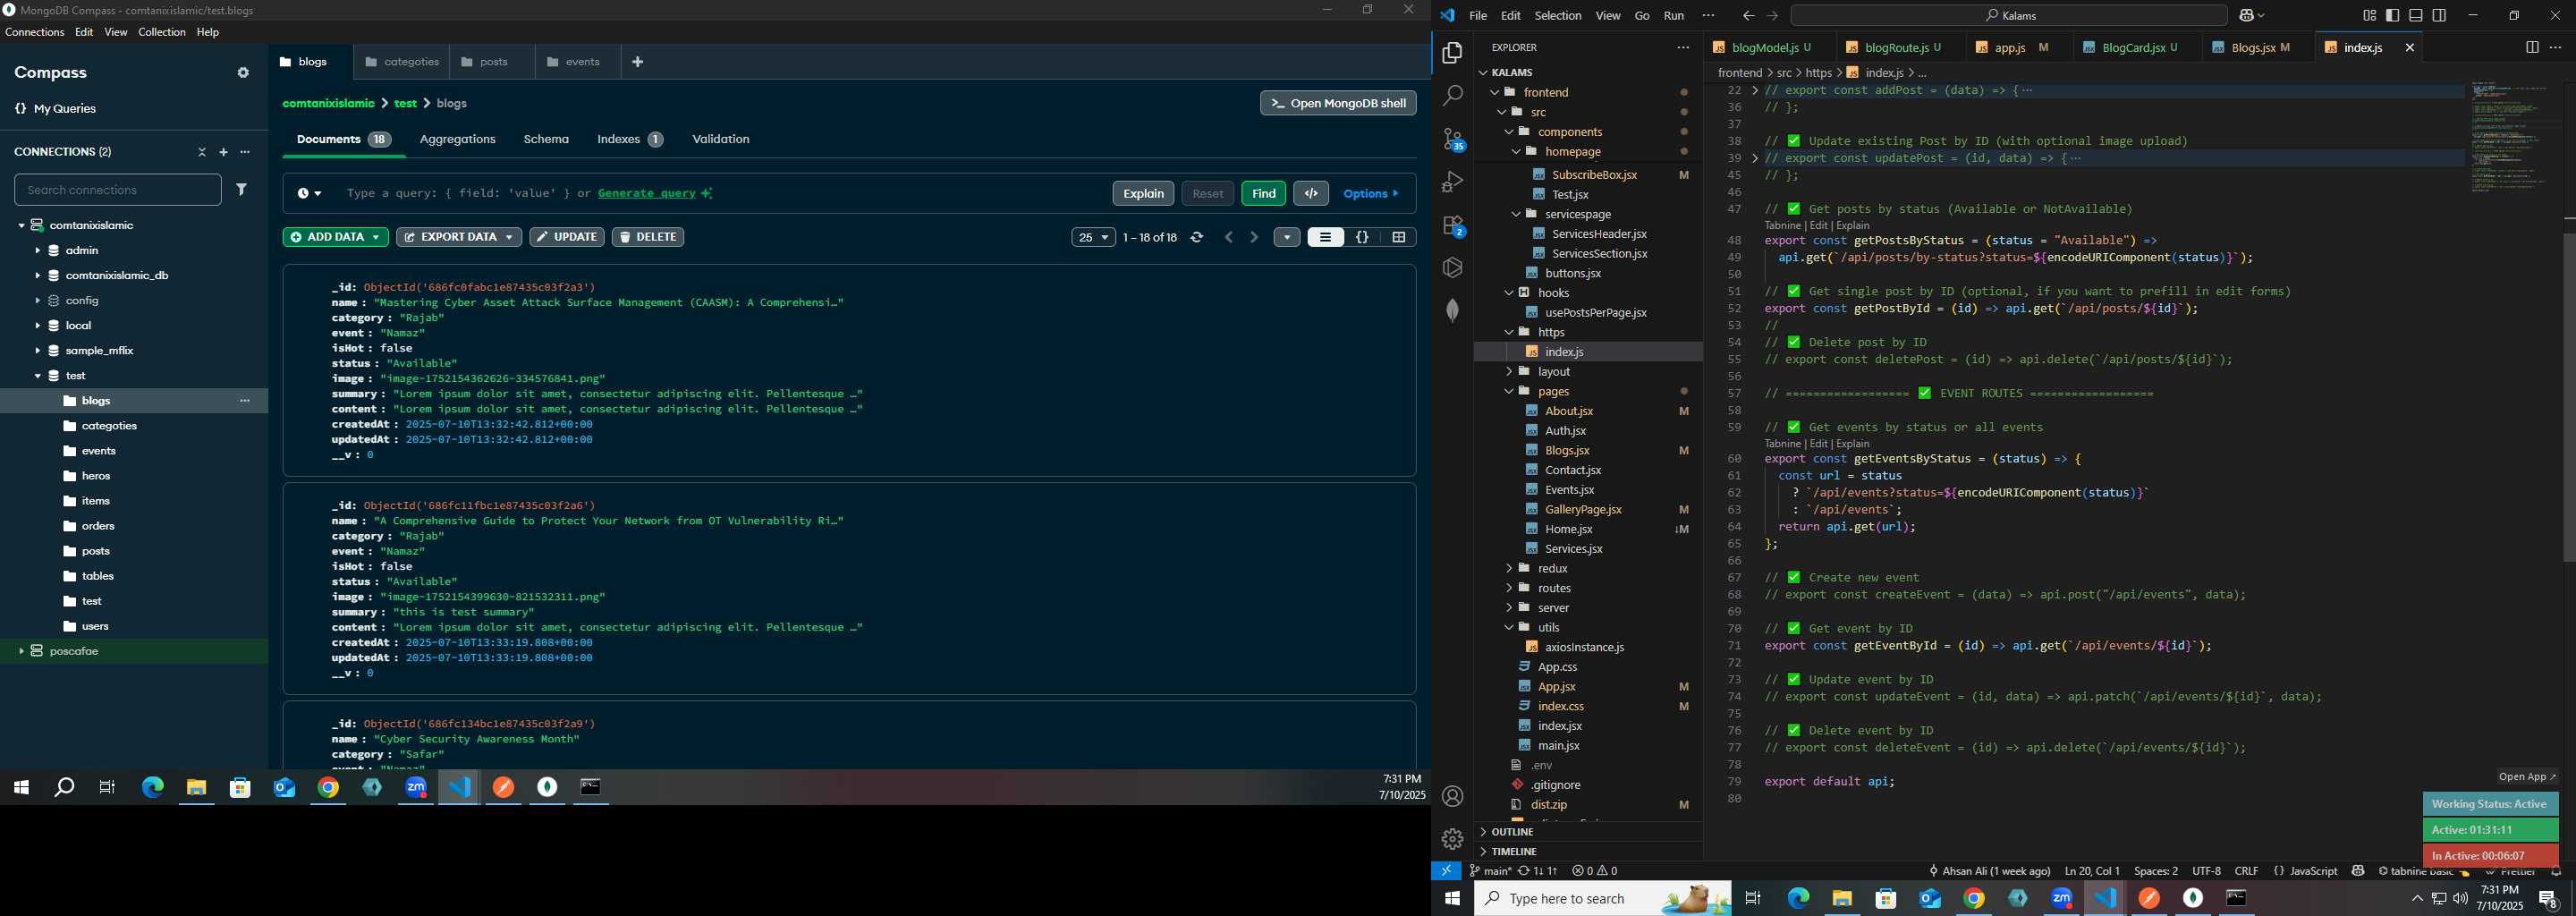
Task: Click the Find button
Action: pos(1263,193)
